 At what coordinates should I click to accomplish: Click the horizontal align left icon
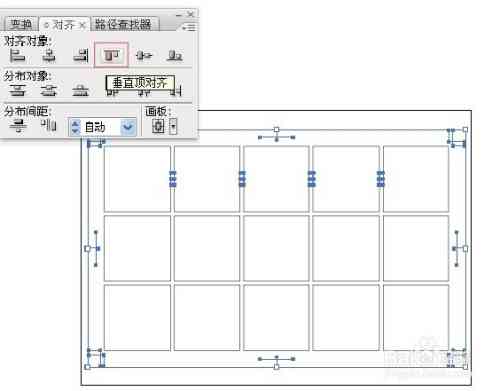coord(17,55)
